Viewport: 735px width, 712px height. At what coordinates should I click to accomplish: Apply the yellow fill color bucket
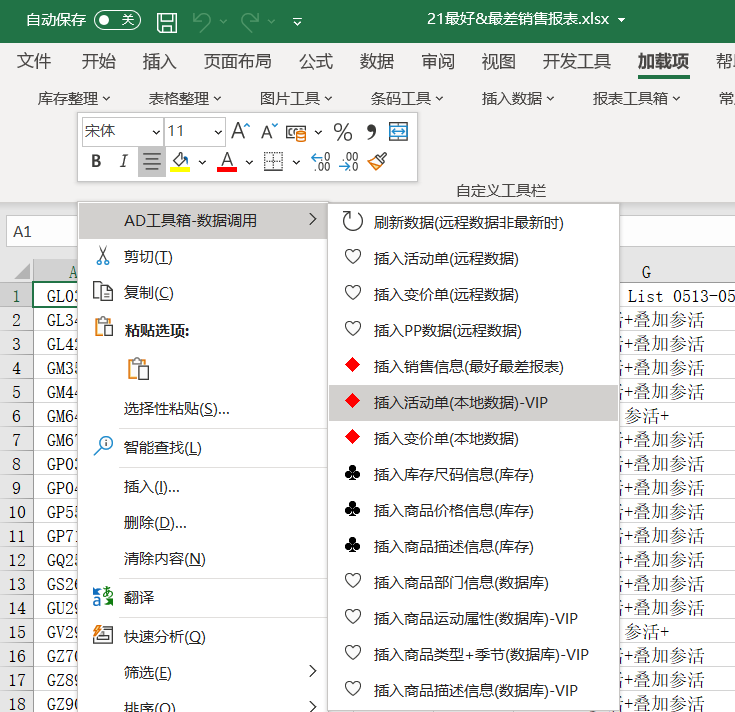(x=180, y=162)
